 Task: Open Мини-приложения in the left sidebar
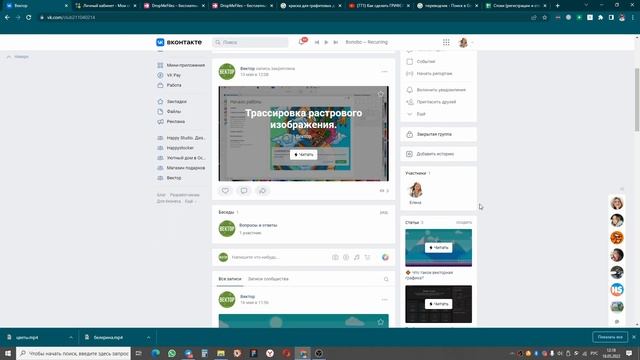click(x=181, y=65)
